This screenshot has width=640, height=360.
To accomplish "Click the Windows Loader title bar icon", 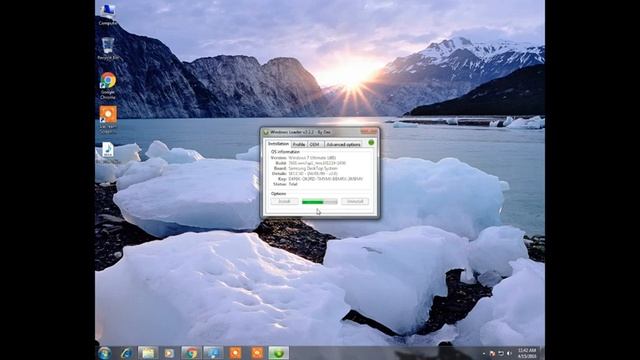I will 266,132.
